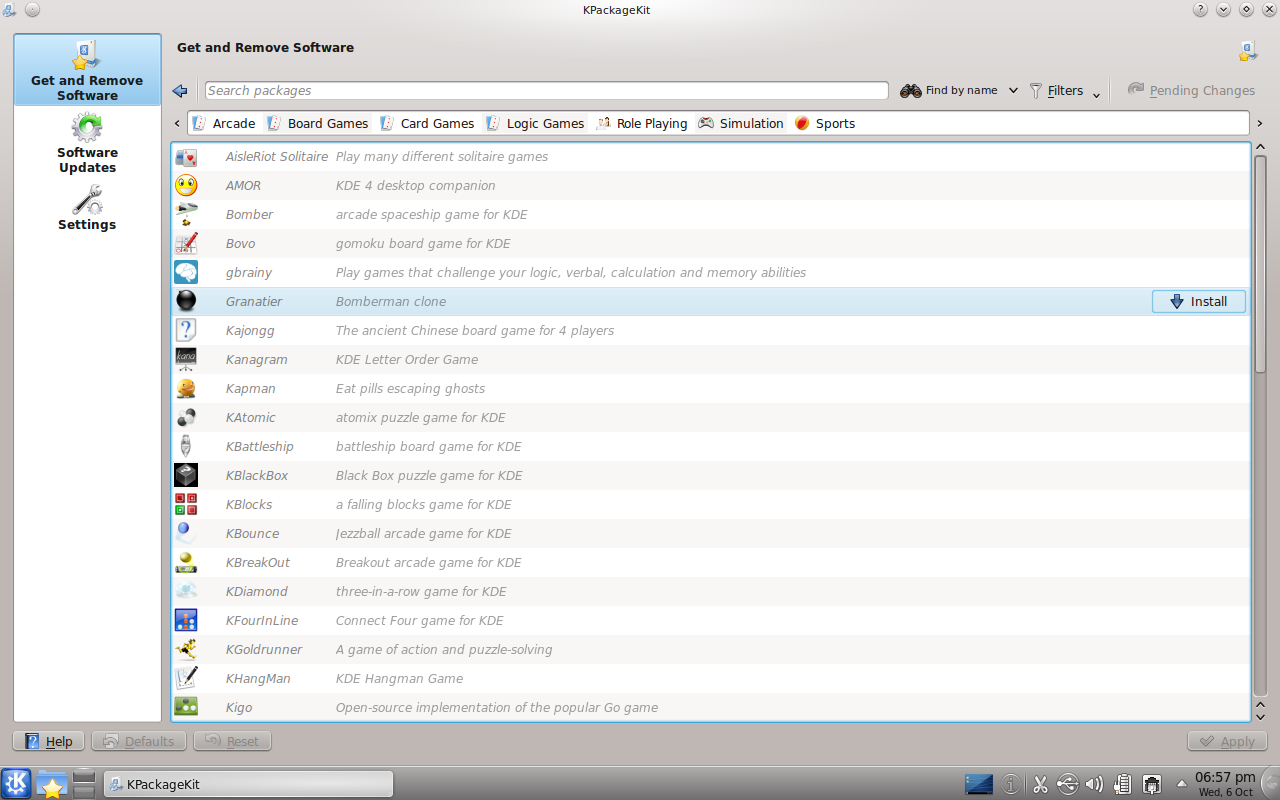Viewport: 1280px width, 800px height.
Task: Open Software Updates section
Action: tap(87, 143)
